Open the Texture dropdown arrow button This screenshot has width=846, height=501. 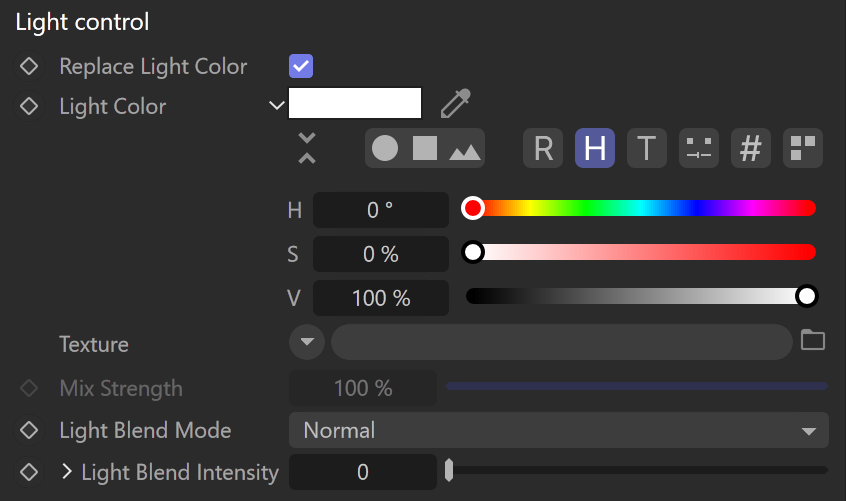(306, 342)
